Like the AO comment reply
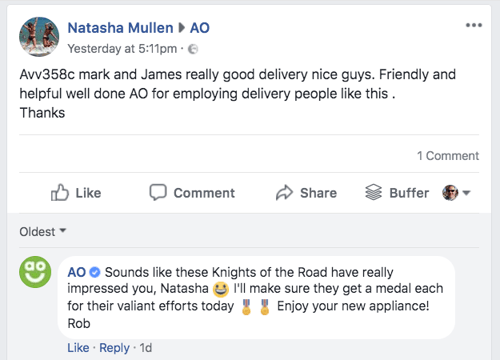Viewport: 500px width, 360px height. [78, 348]
